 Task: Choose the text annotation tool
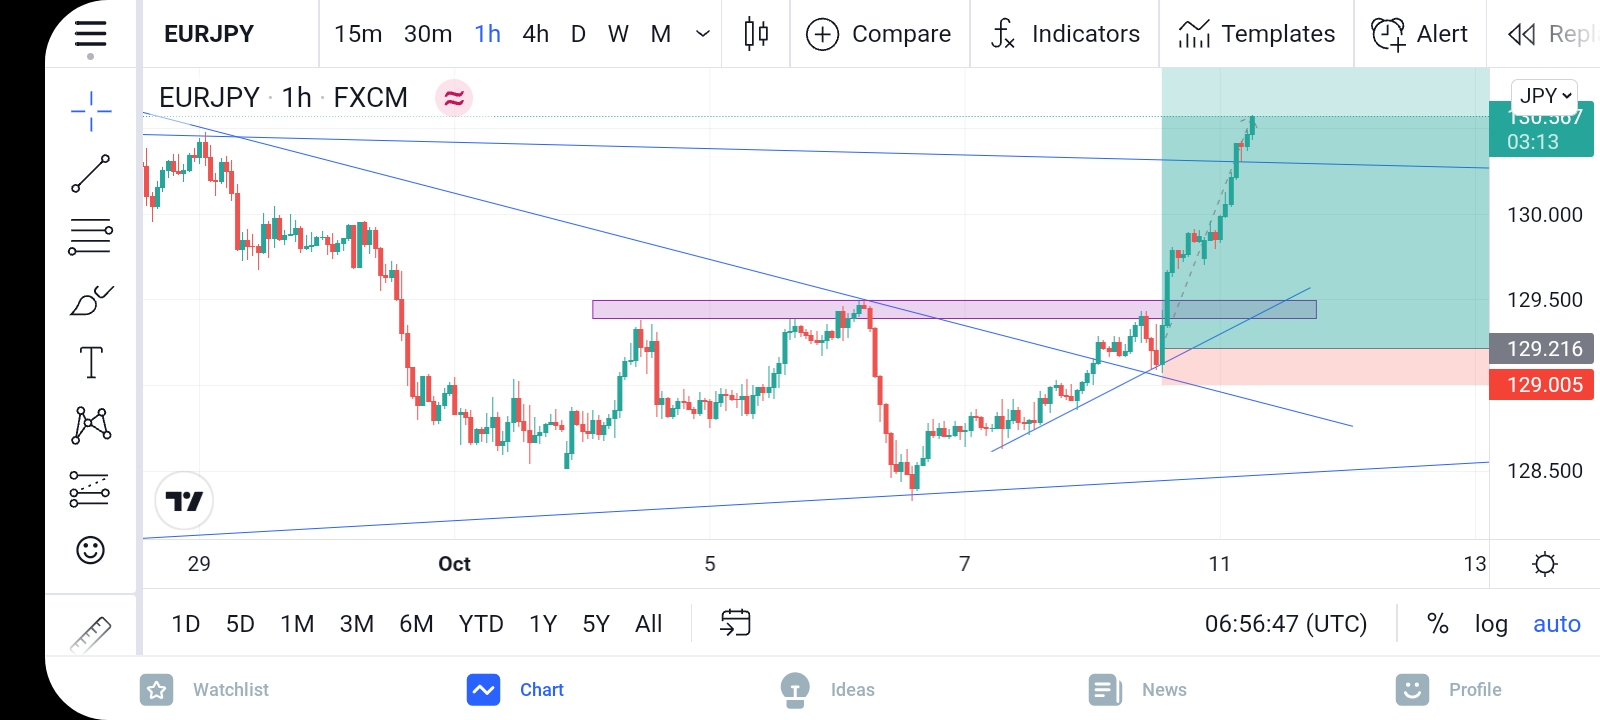pos(91,362)
